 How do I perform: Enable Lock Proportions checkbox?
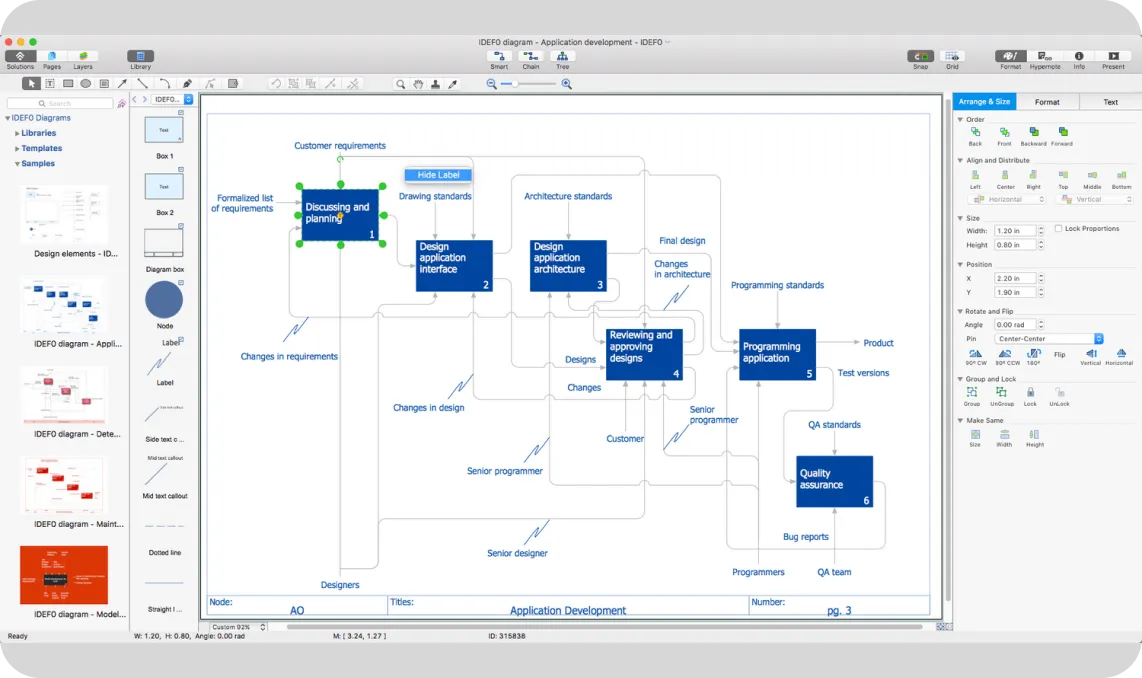click(x=1059, y=229)
